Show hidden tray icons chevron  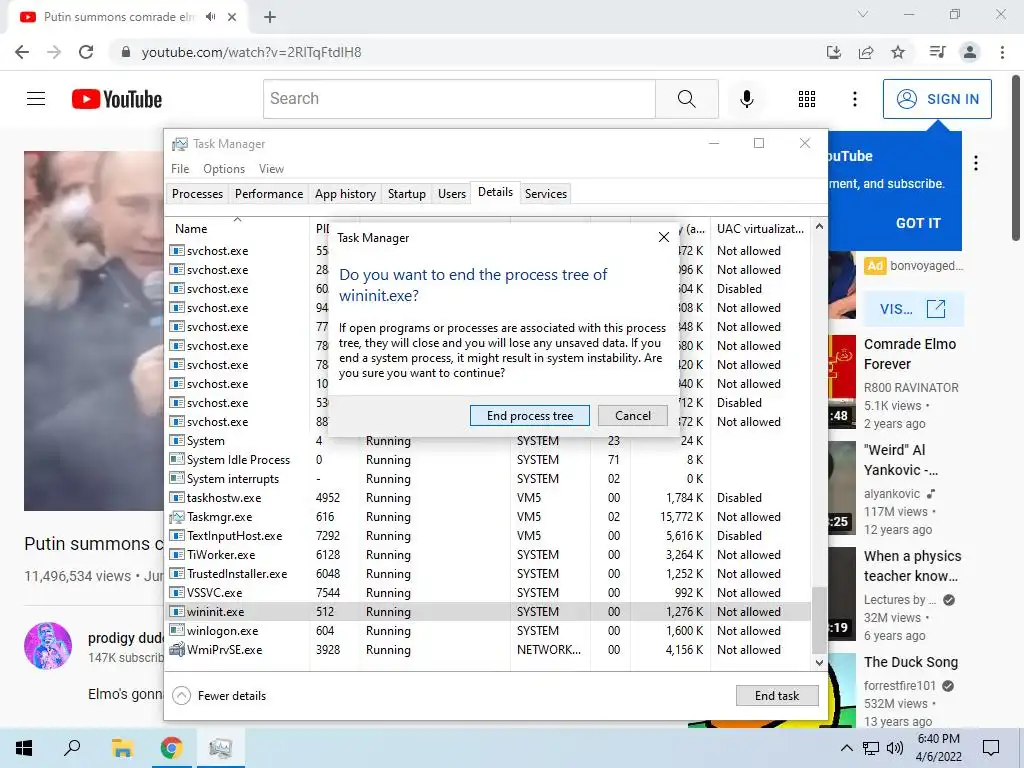click(846, 748)
